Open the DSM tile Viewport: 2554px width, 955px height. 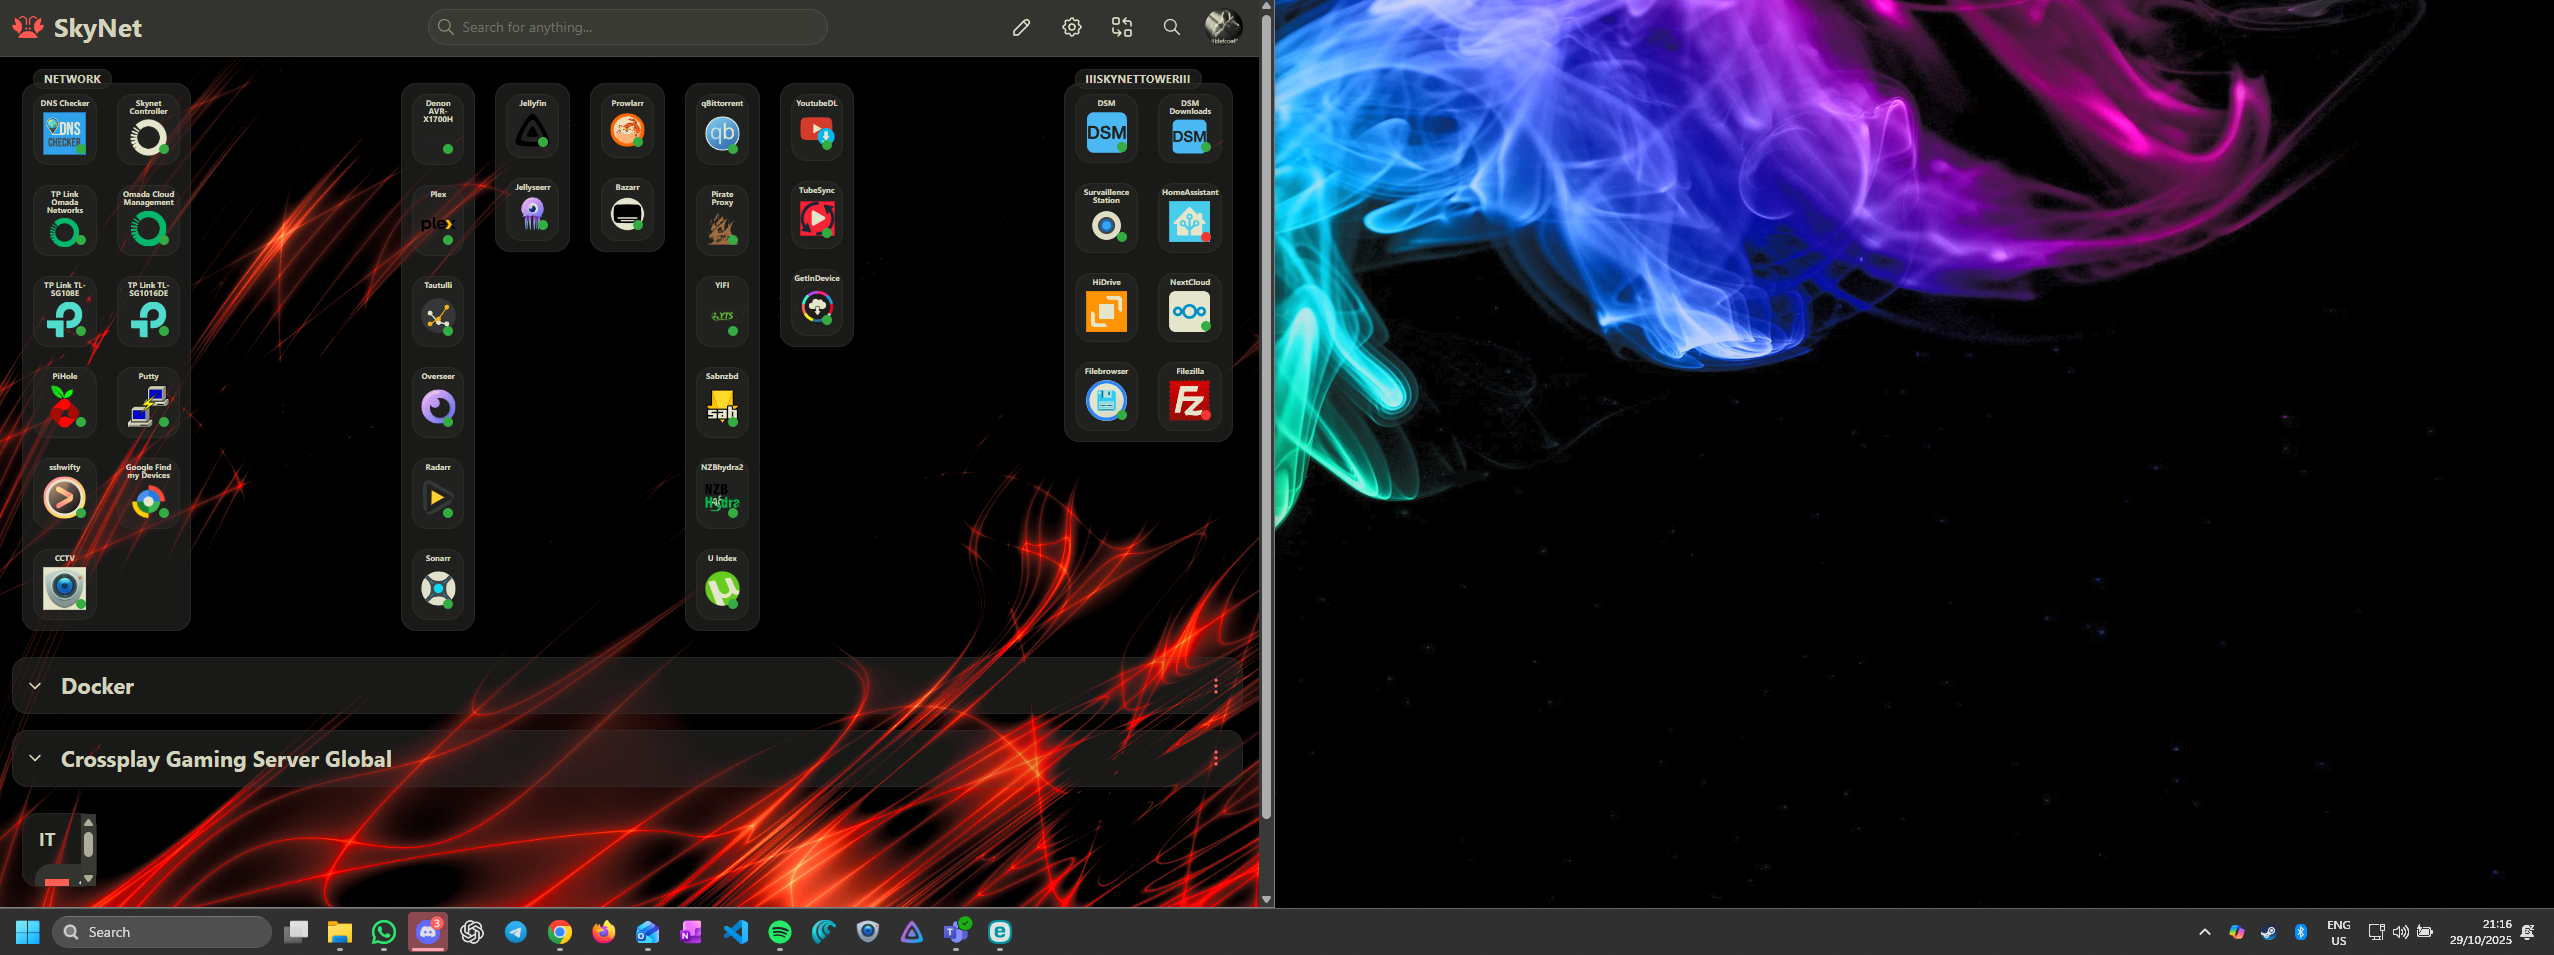pos(1106,128)
